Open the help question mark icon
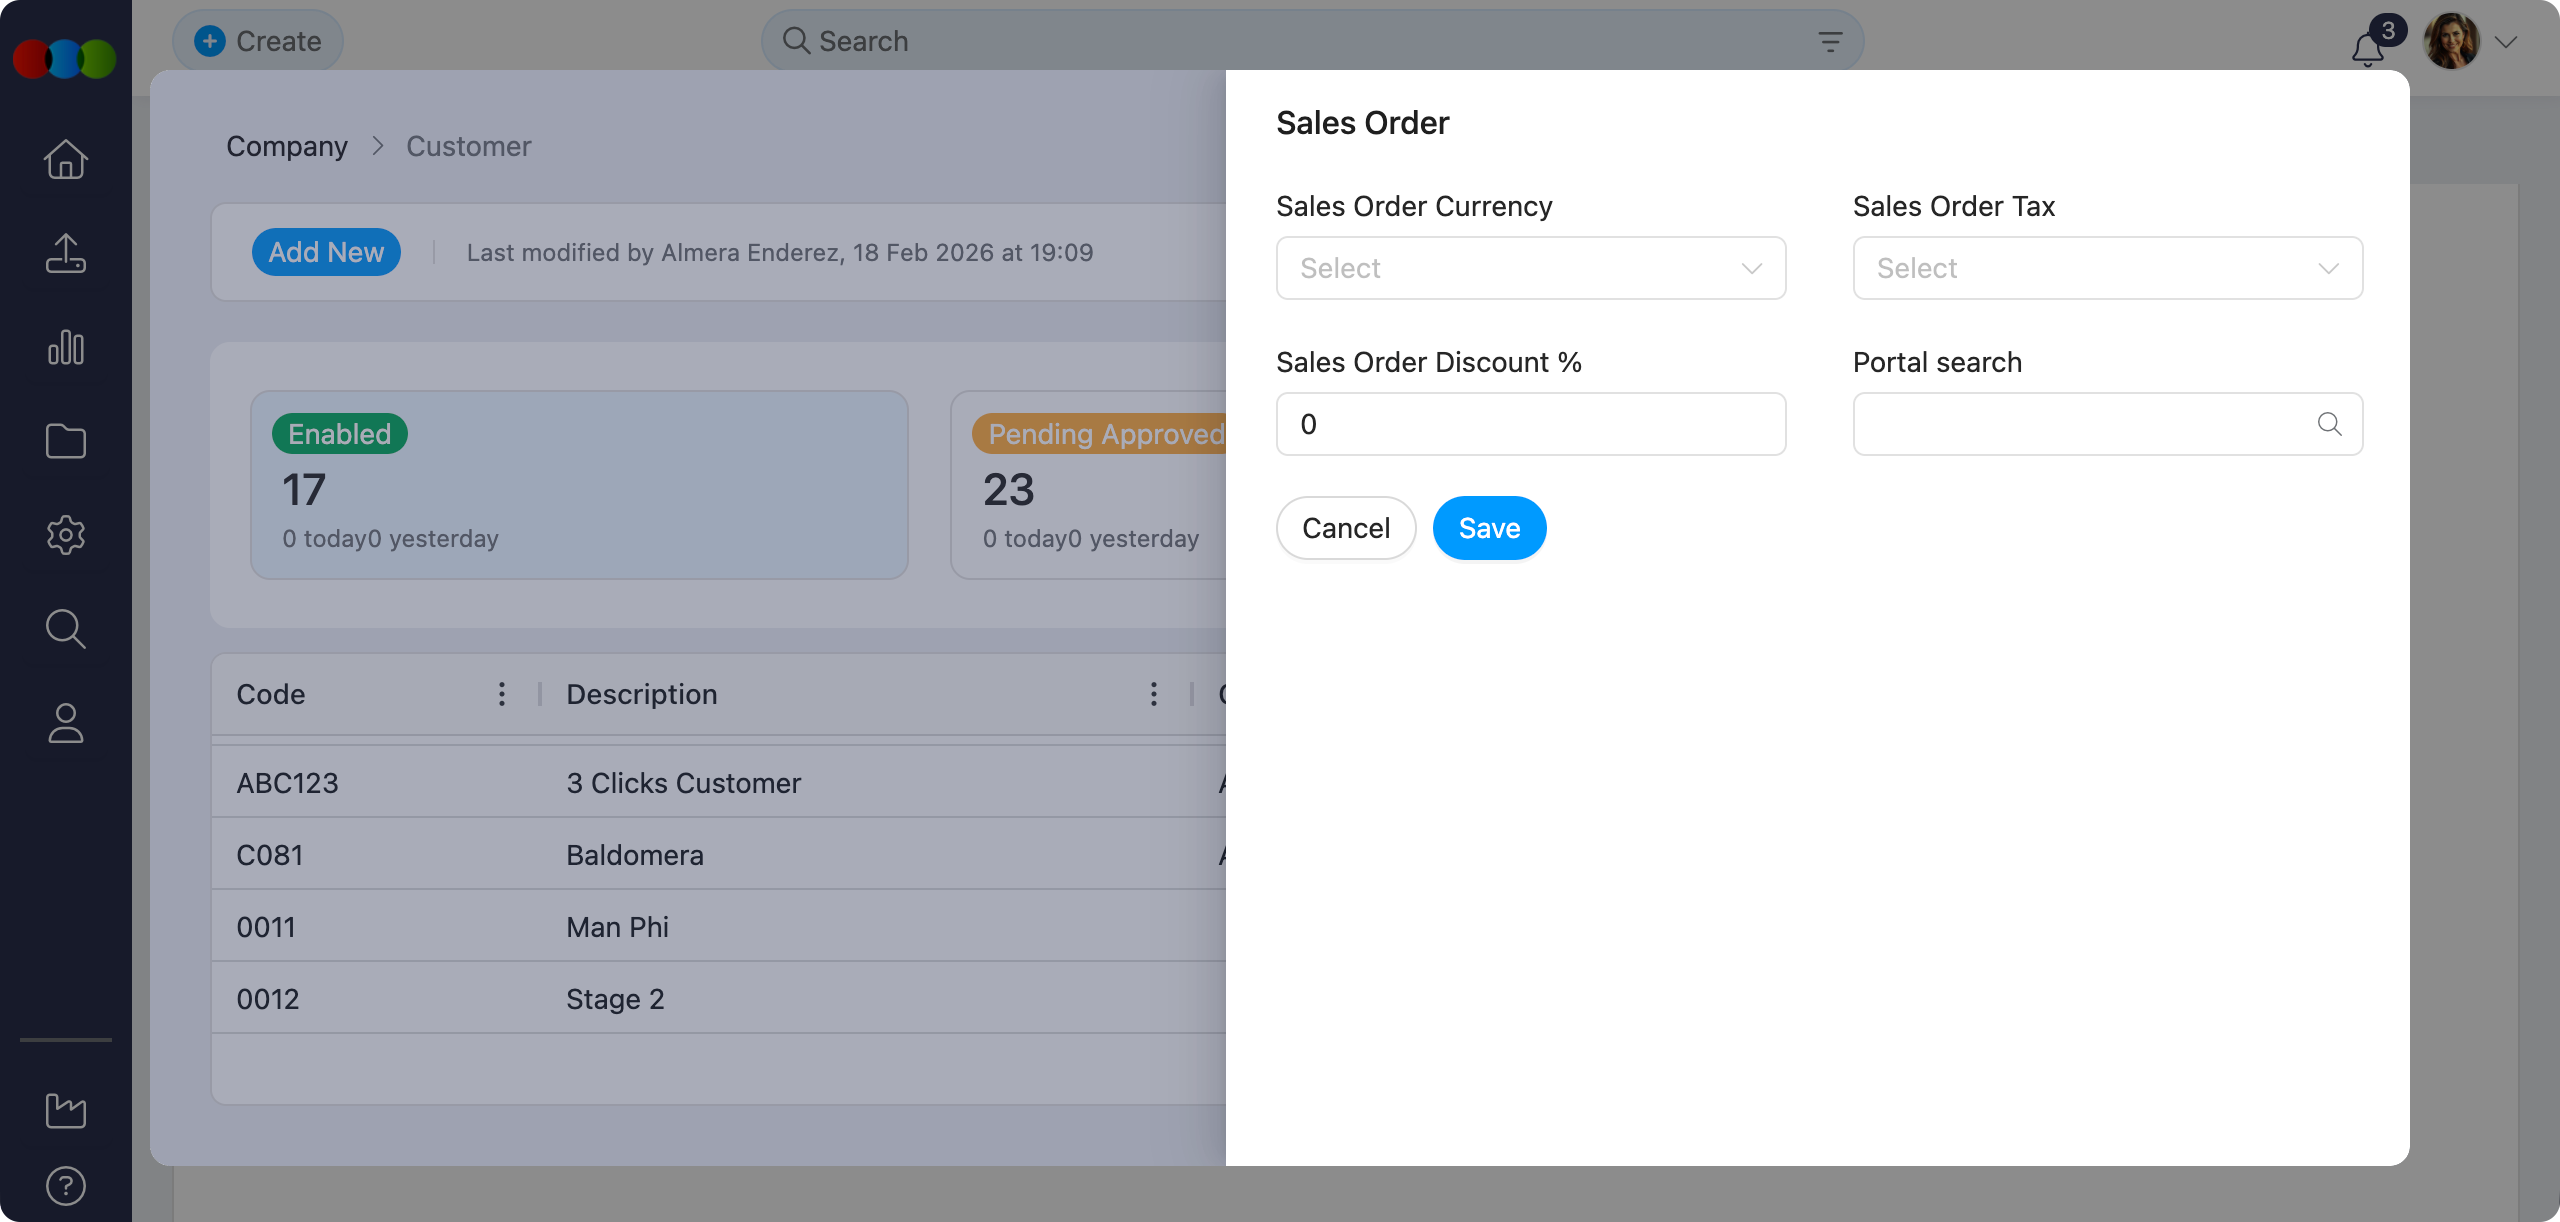This screenshot has height=1222, width=2560. (64, 1186)
